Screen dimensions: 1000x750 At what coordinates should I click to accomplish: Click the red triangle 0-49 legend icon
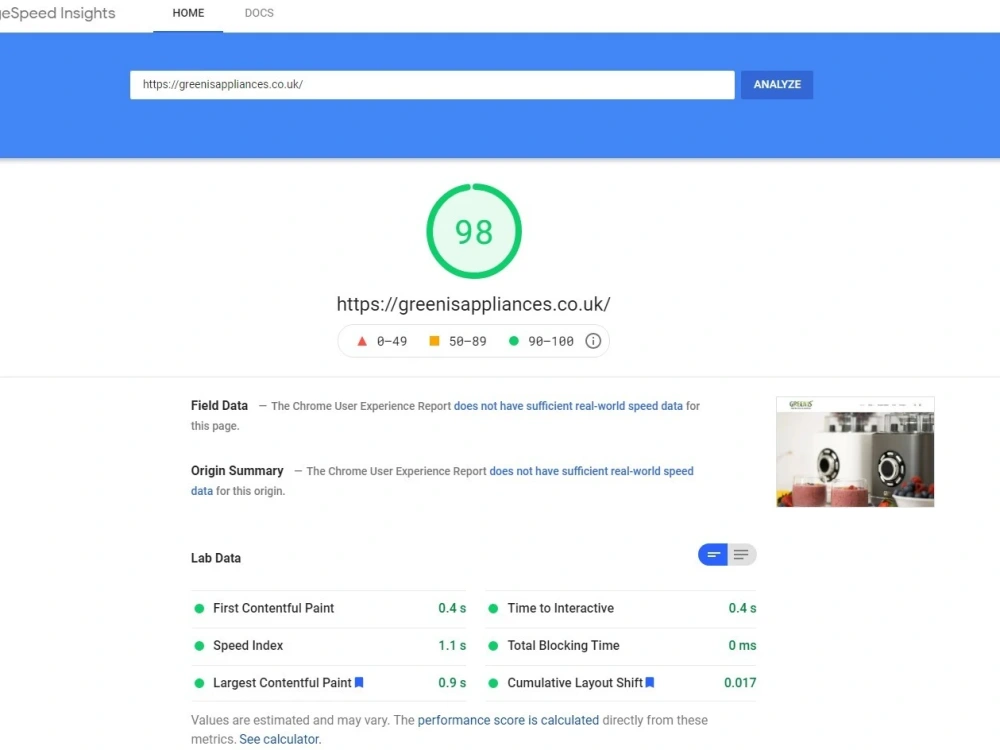click(x=362, y=341)
